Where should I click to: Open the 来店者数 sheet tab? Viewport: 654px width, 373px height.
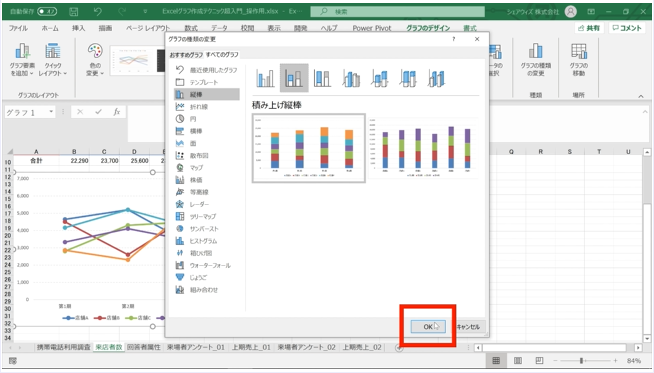click(x=109, y=347)
